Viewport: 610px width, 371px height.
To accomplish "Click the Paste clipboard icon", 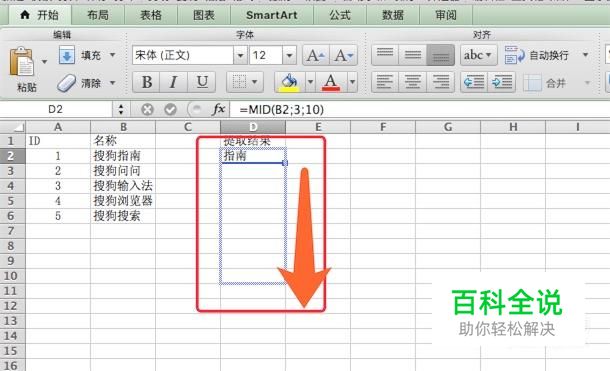I will (22, 62).
